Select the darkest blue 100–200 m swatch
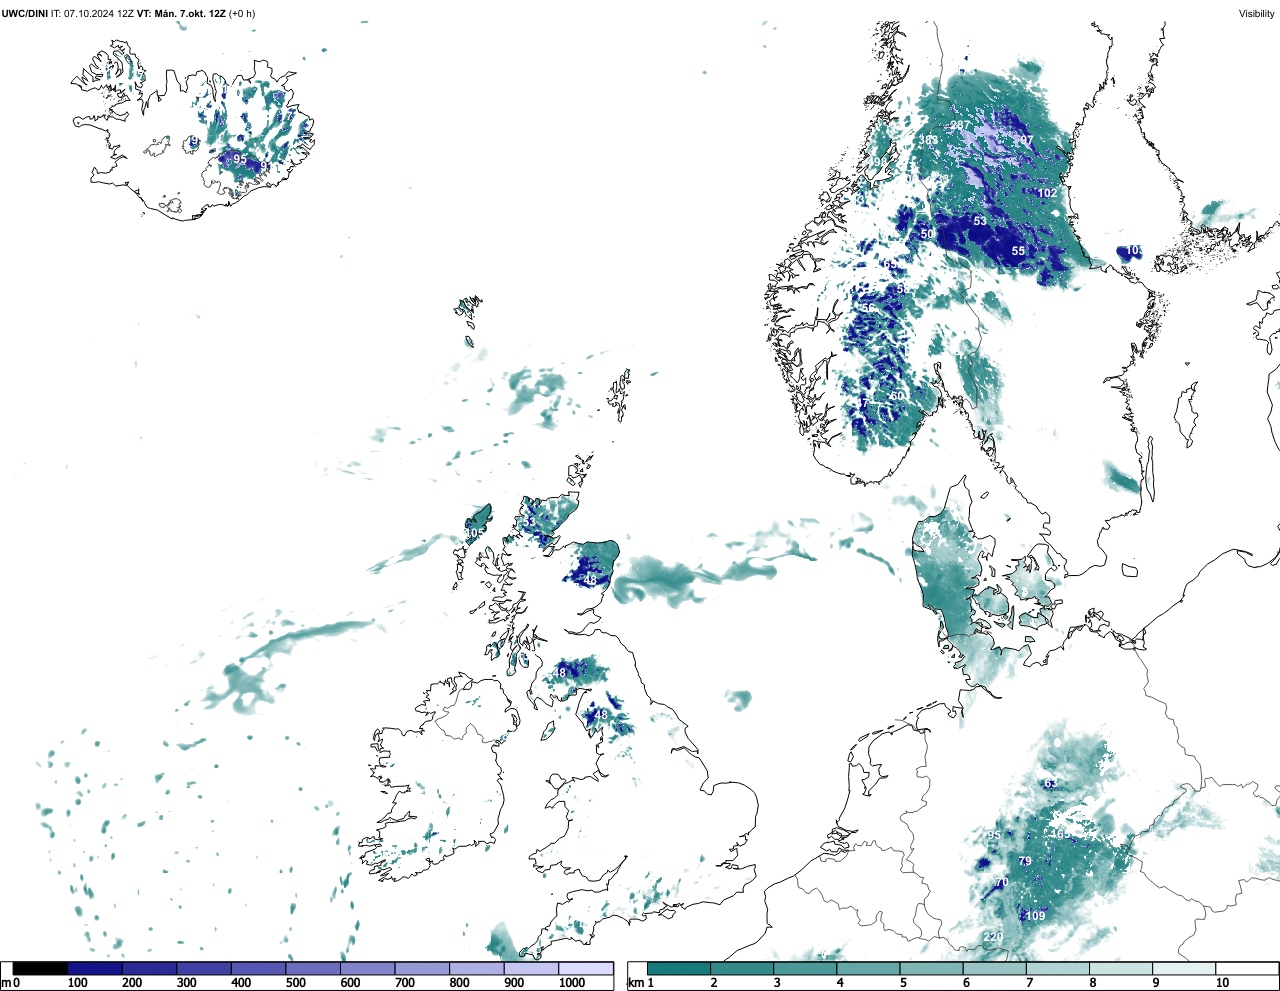The height and width of the screenshot is (991, 1280). click(x=95, y=968)
